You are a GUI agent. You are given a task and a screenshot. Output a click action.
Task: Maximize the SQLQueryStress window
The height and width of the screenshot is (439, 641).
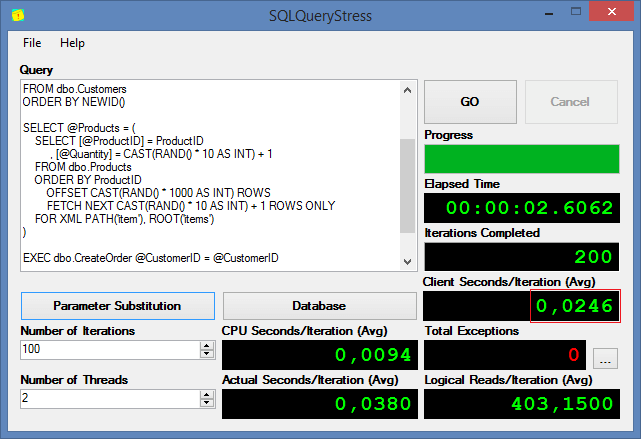tap(576, 11)
